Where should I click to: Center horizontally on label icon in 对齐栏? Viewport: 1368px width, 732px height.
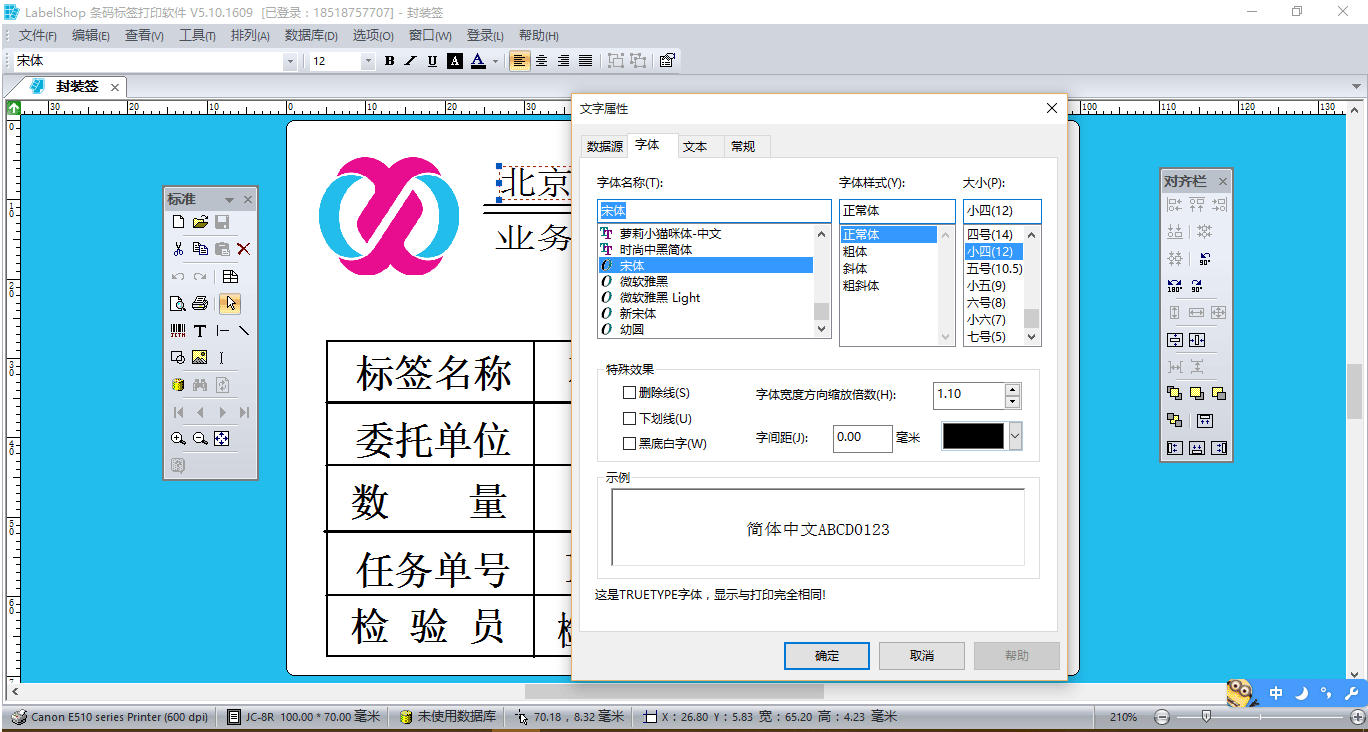1197,340
